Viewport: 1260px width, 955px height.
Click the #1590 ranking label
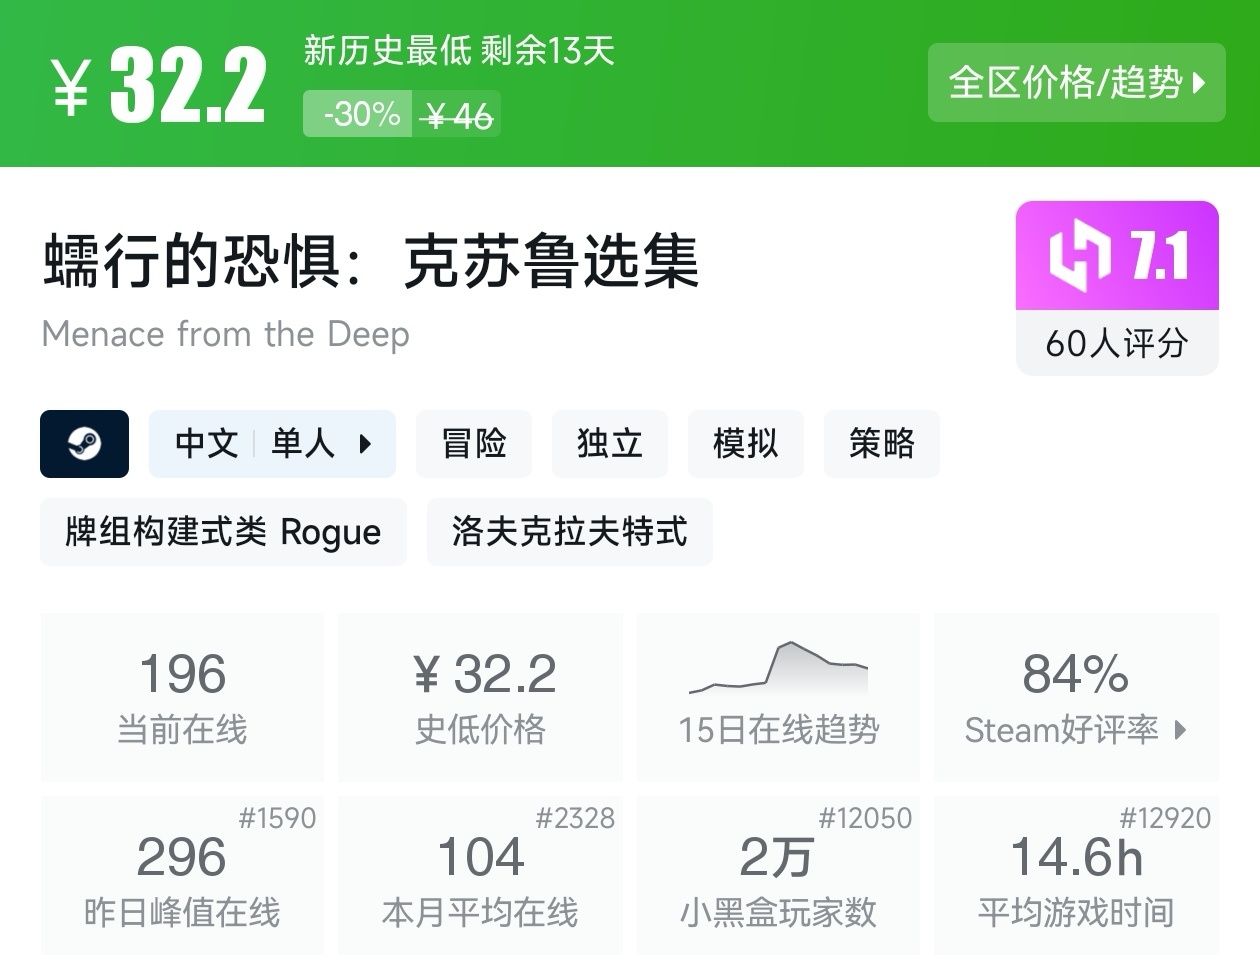coord(277,818)
